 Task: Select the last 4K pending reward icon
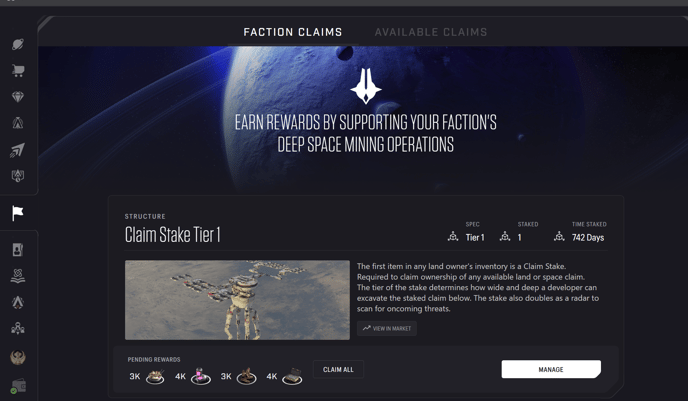point(292,376)
